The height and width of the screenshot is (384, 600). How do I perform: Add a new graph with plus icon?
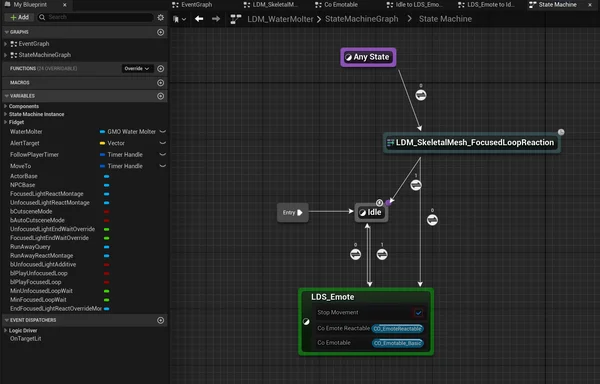[161, 33]
